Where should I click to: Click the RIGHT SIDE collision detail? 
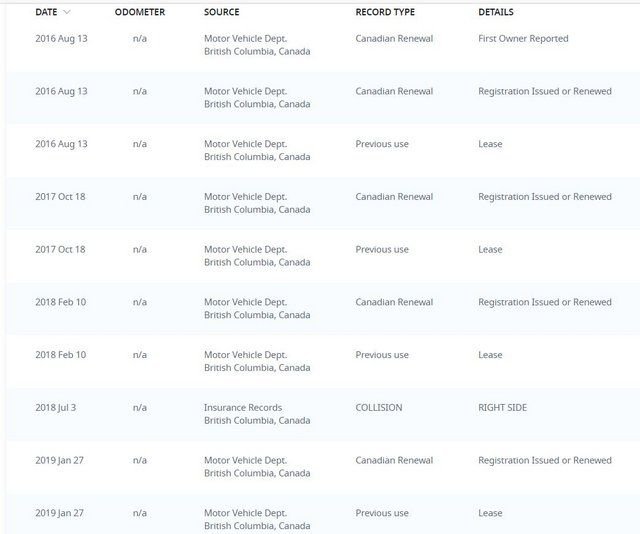pos(502,407)
